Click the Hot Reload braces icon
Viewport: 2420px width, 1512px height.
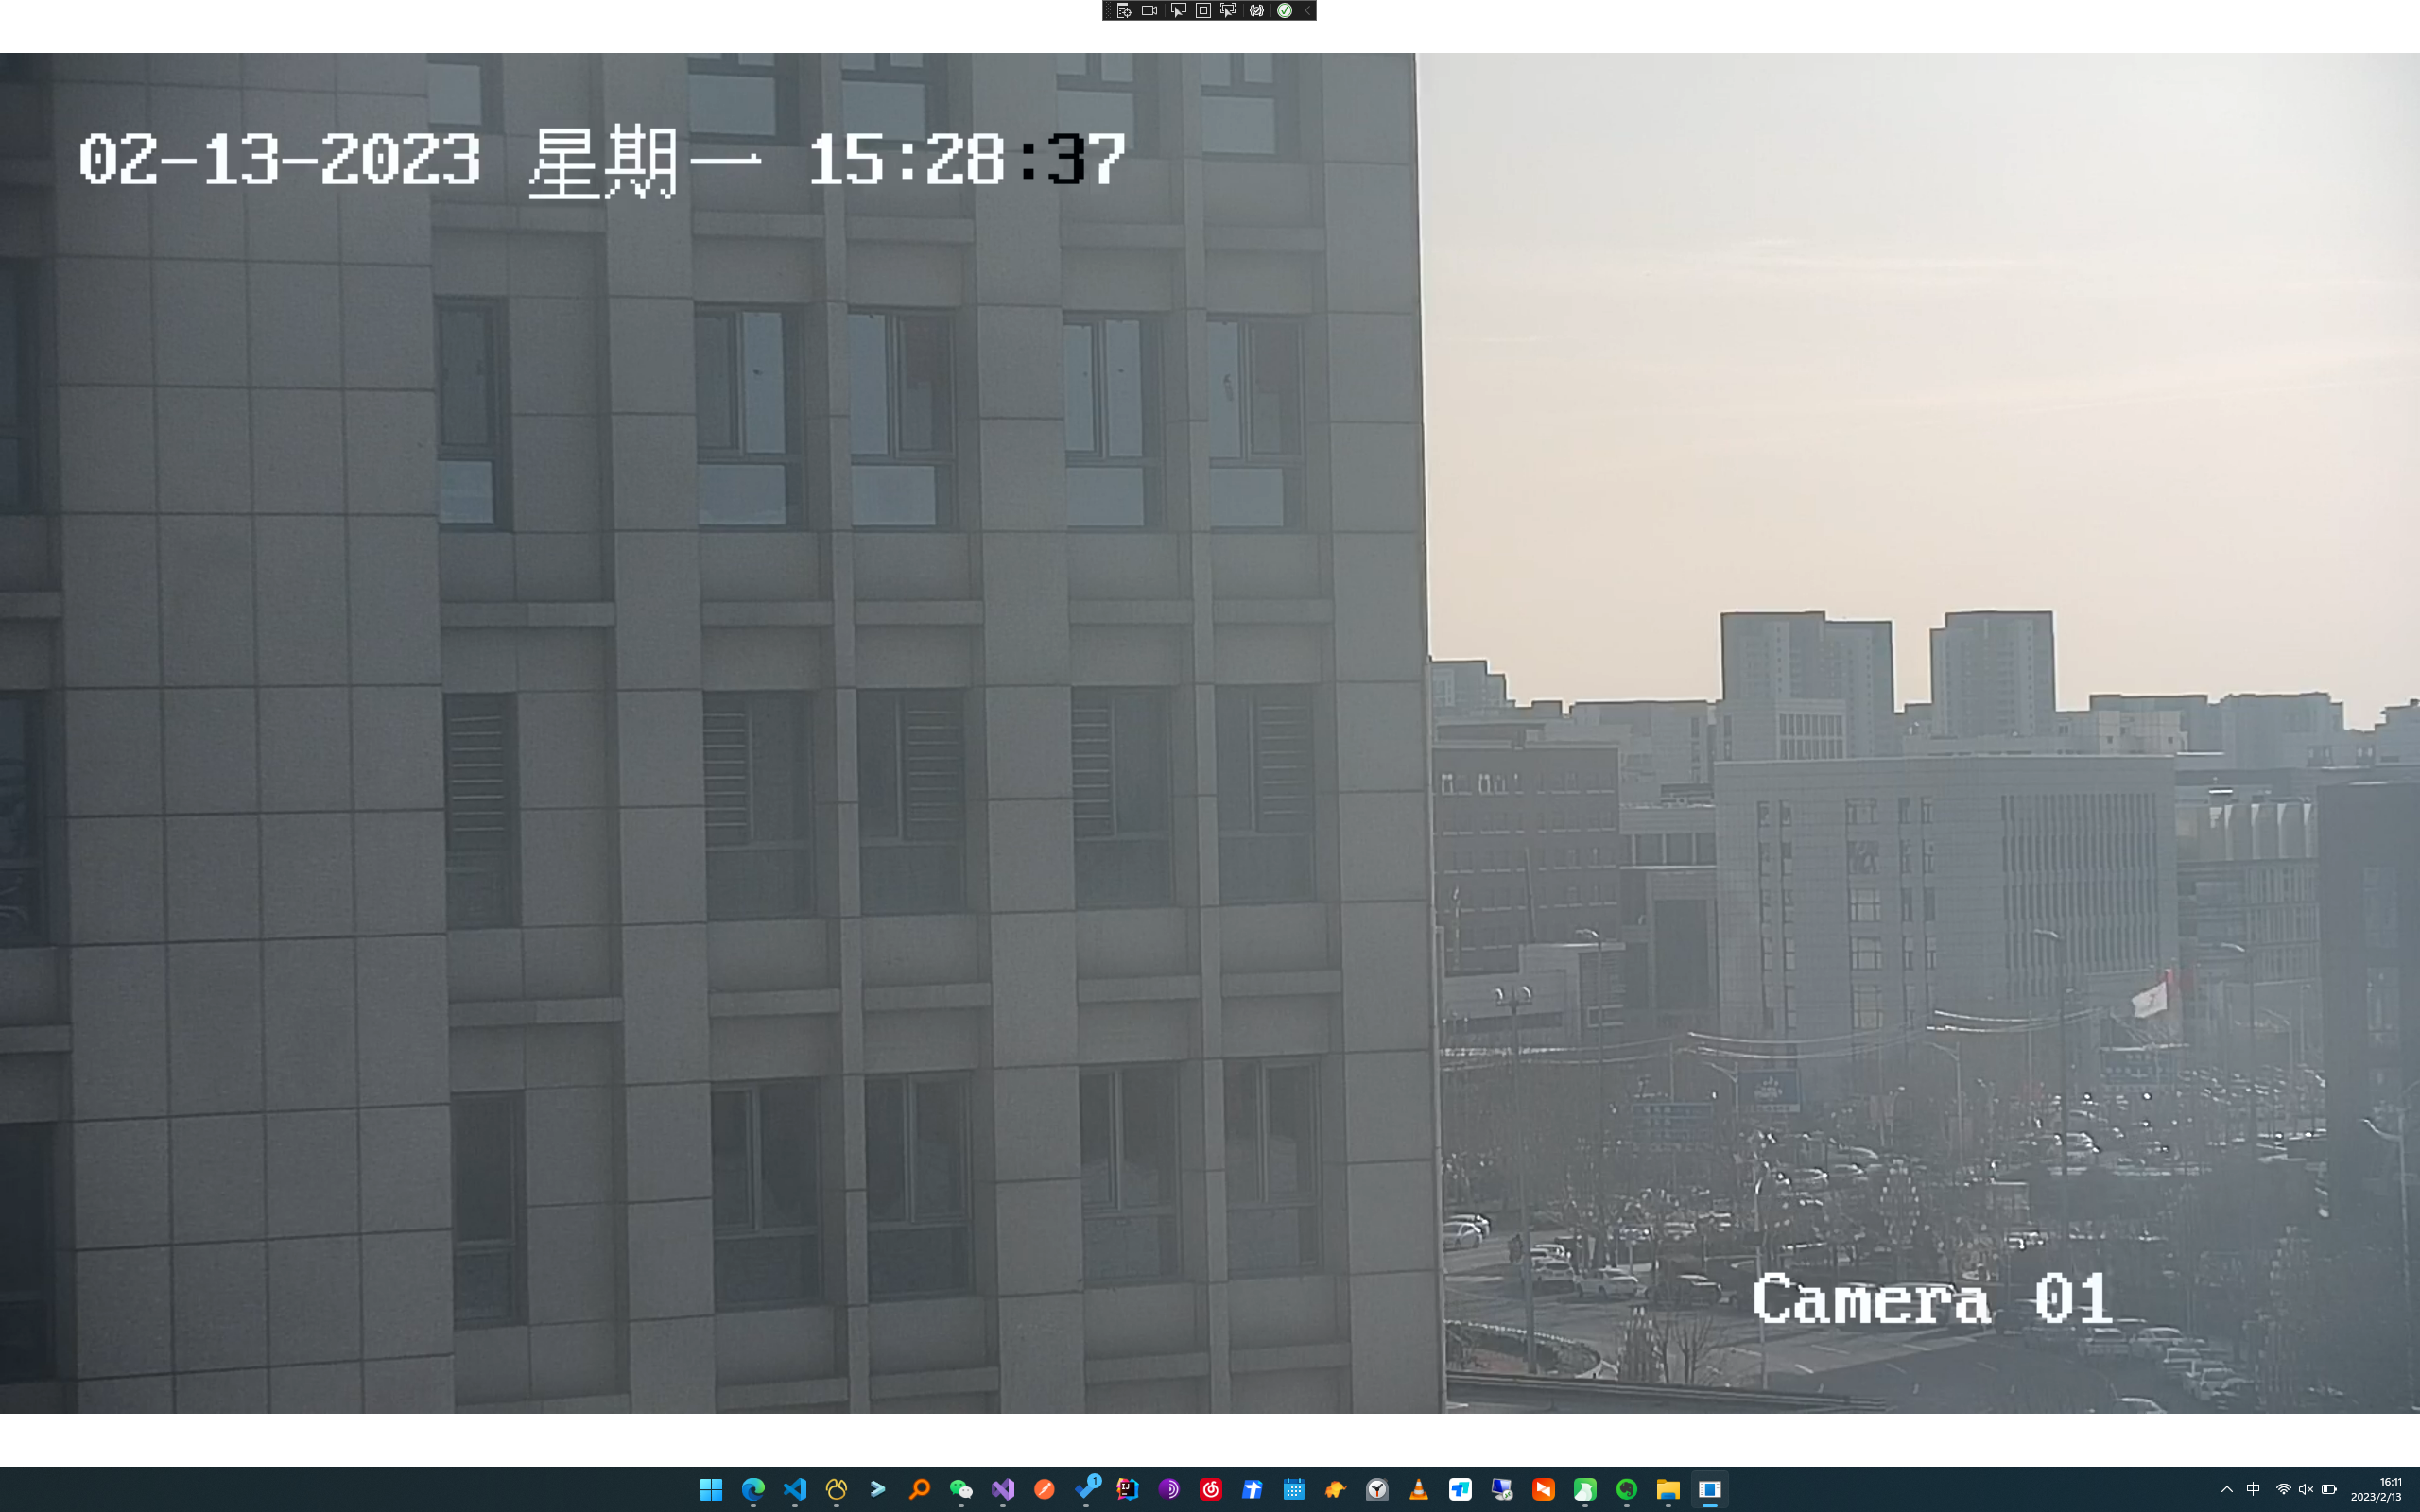click(x=1257, y=10)
